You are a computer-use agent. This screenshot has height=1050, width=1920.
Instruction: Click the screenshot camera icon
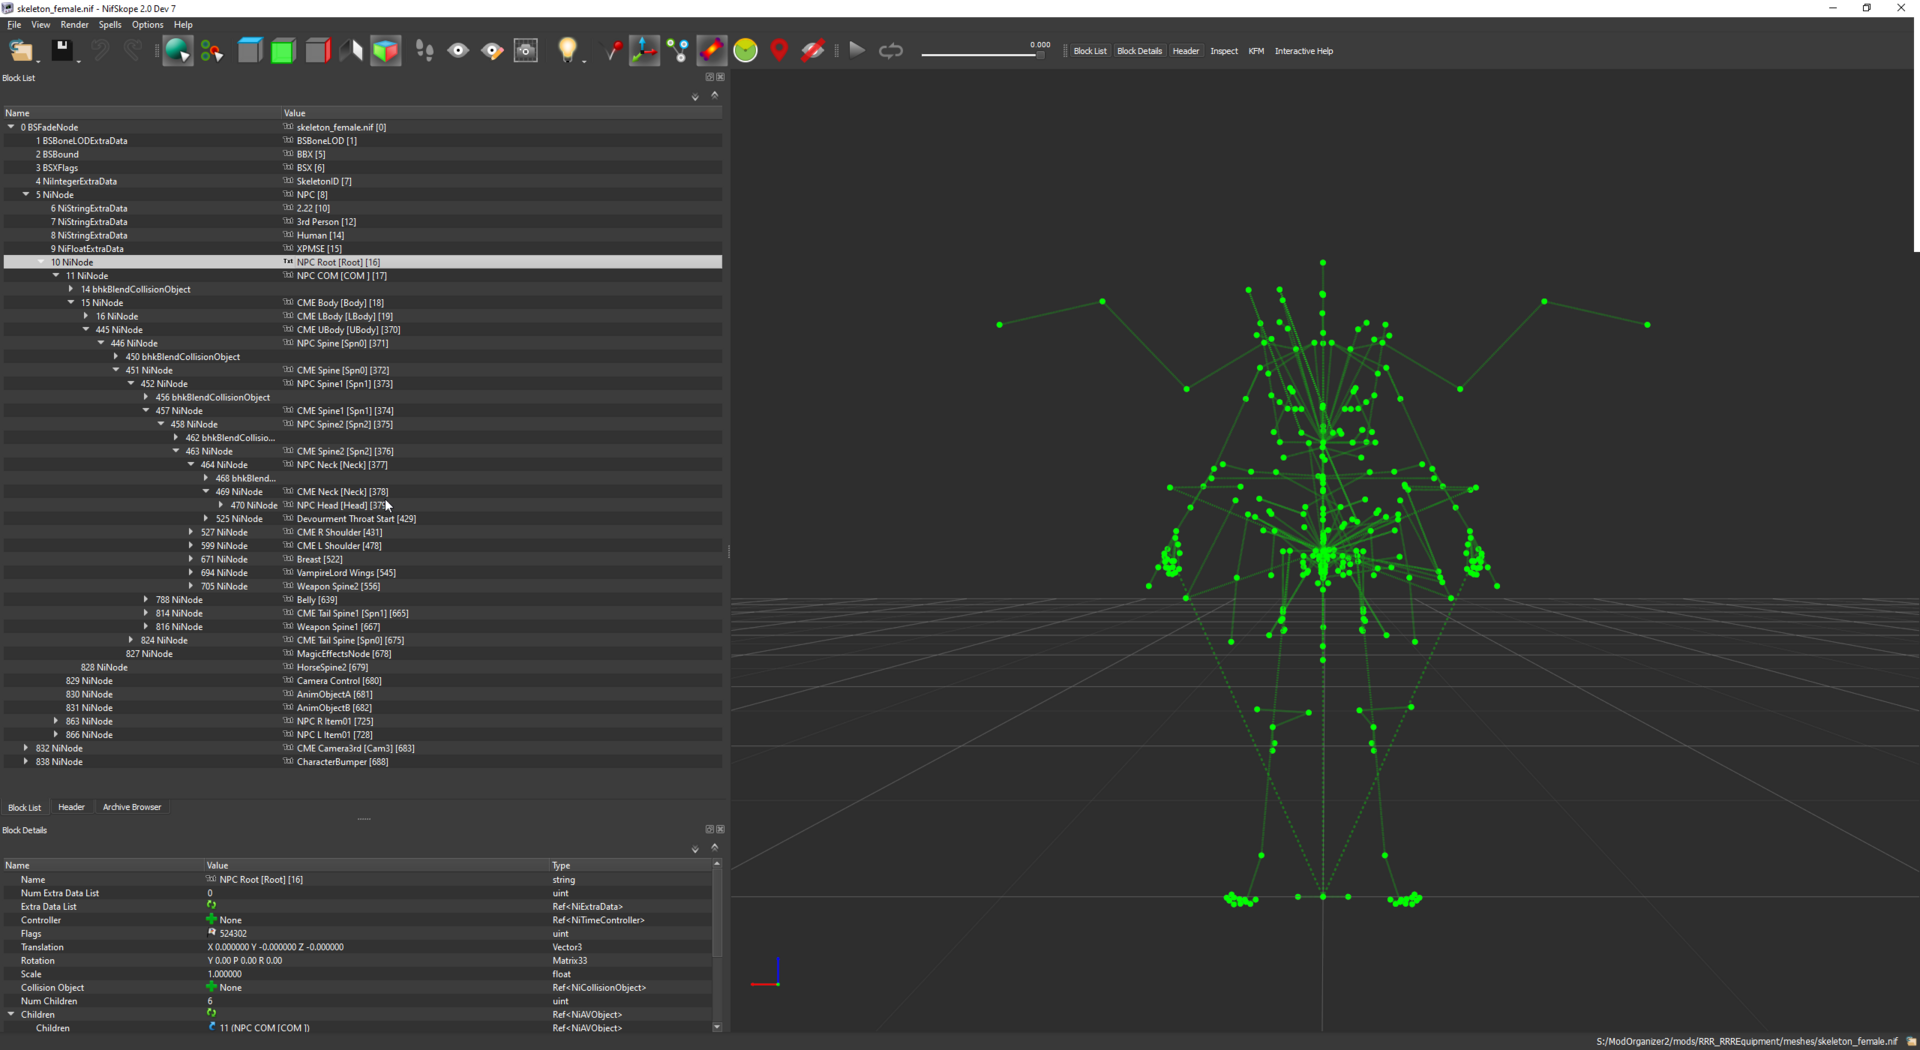pos(526,51)
